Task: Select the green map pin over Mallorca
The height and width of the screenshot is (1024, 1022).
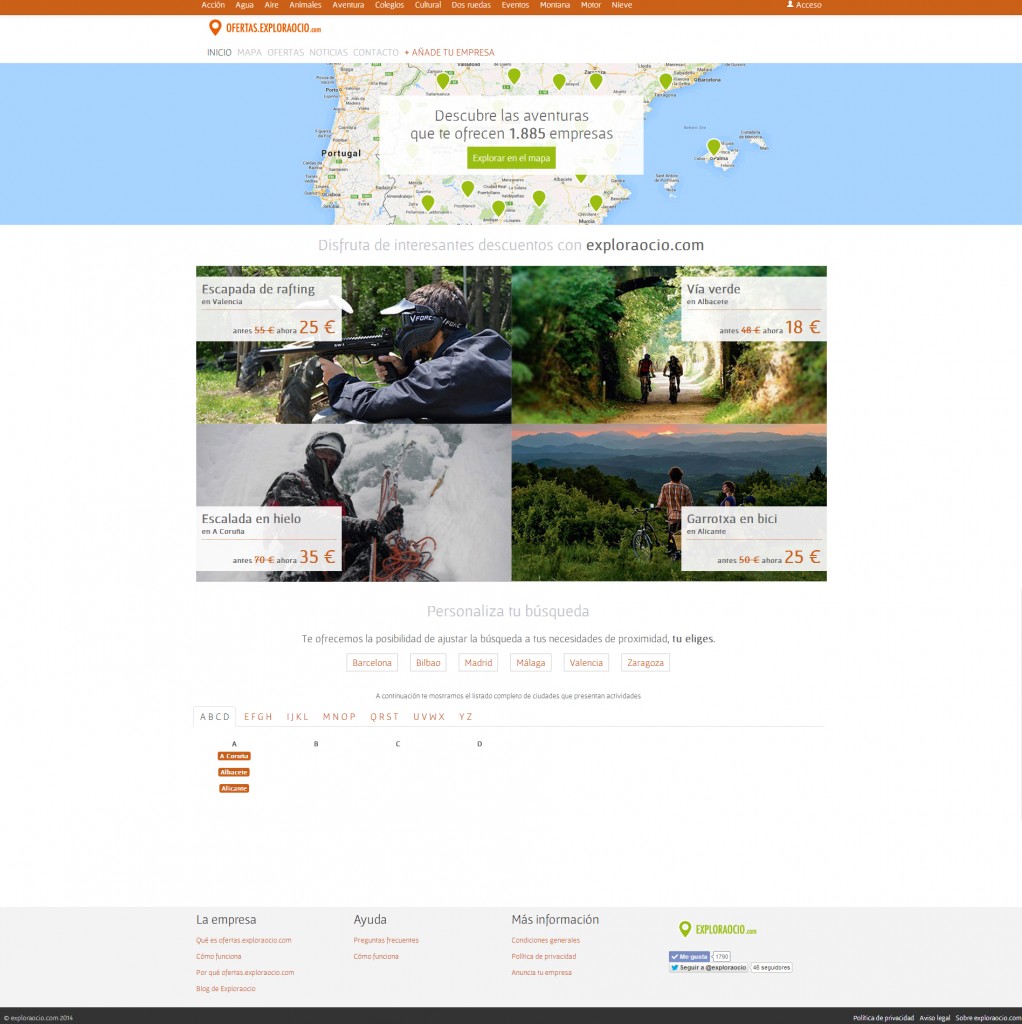Action: [713, 147]
